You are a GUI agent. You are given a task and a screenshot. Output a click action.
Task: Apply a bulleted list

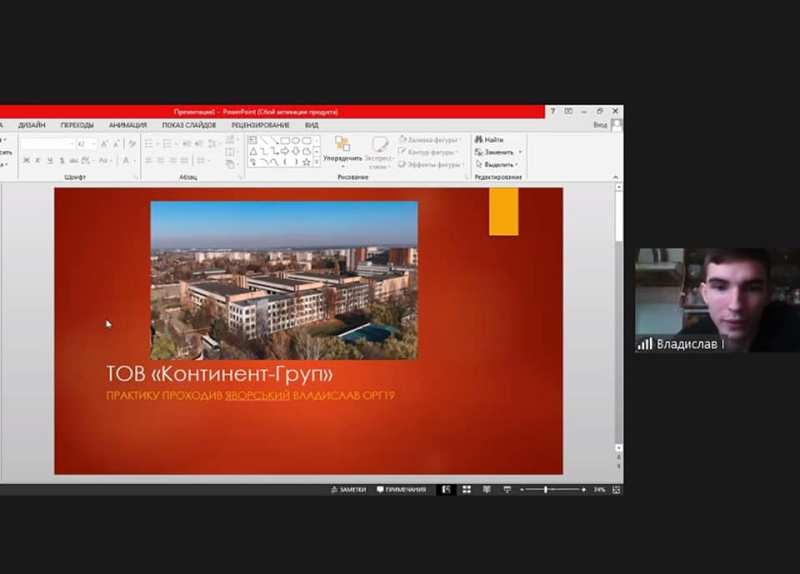(x=151, y=144)
